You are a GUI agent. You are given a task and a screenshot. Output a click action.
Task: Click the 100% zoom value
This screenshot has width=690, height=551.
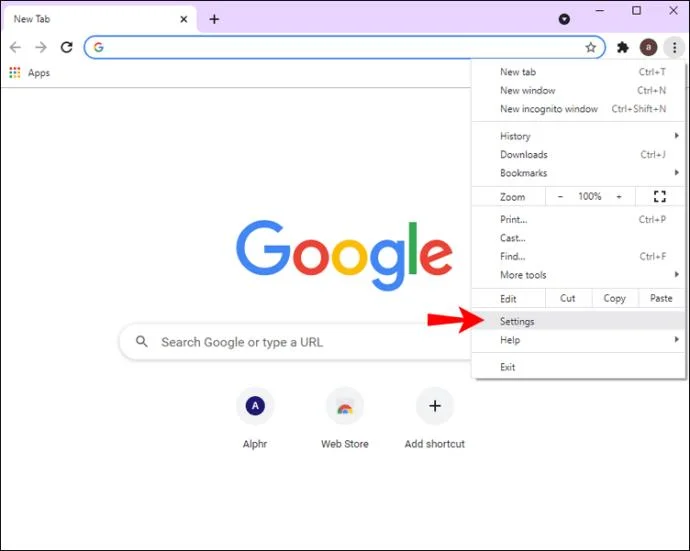(590, 196)
